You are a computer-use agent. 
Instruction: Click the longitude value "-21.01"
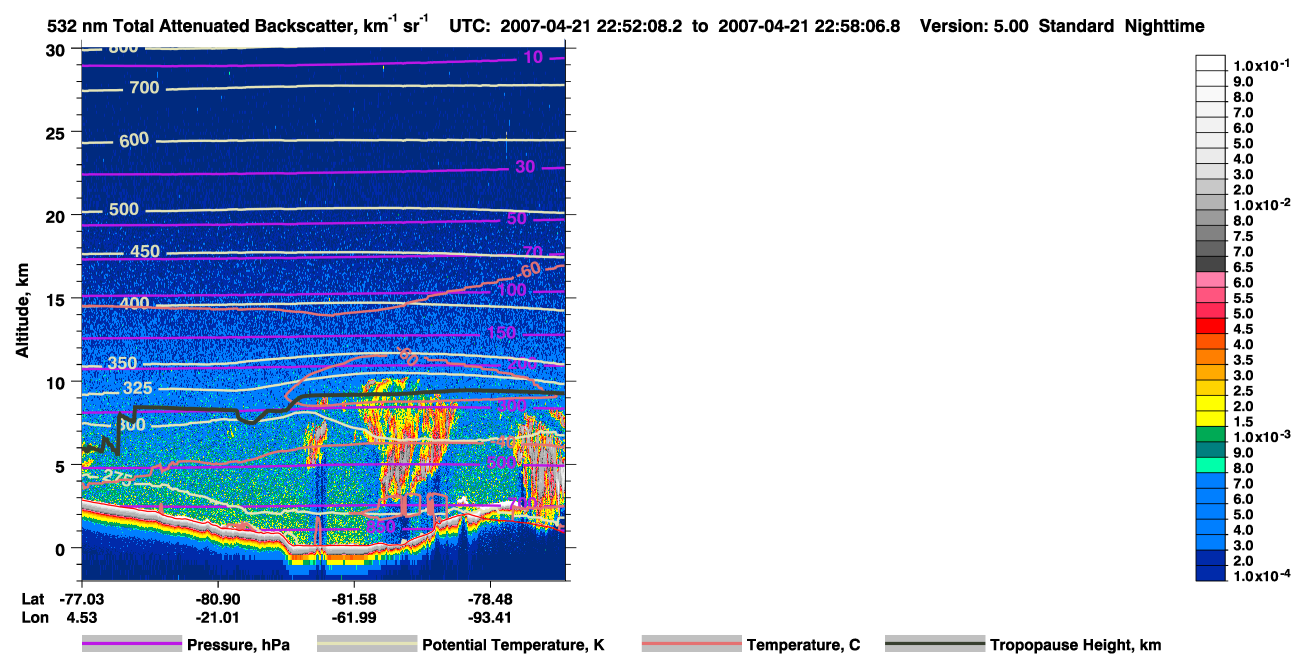point(217,617)
